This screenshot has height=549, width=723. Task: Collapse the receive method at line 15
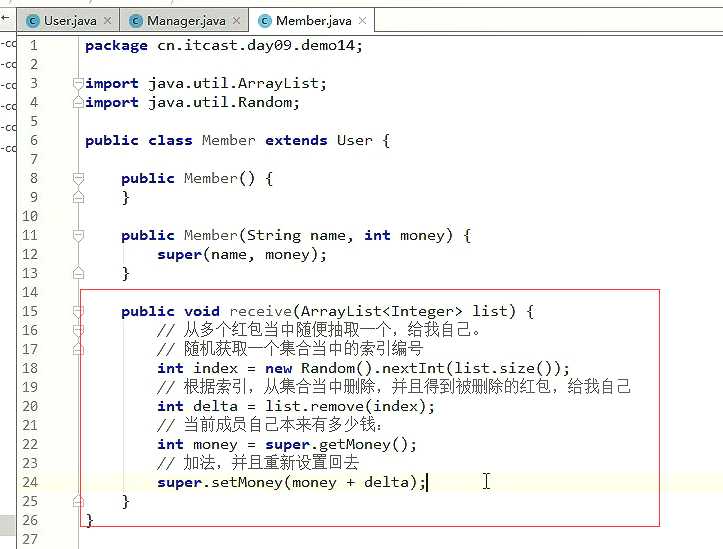[x=78, y=312]
